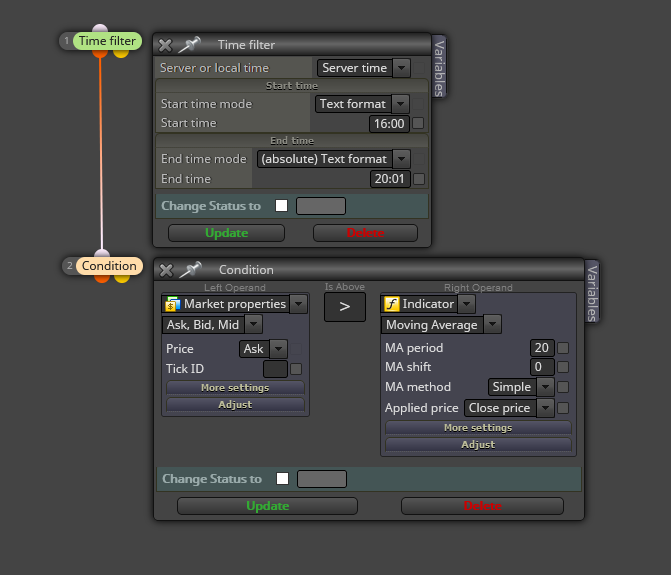Image resolution: width=671 pixels, height=575 pixels.
Task: Click Update in Time filter panel
Action: point(226,233)
